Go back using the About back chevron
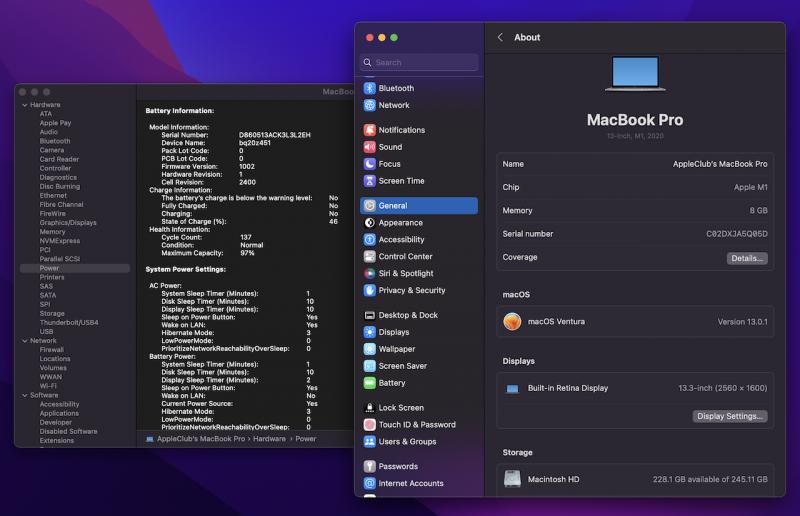800x516 pixels. 500,37
